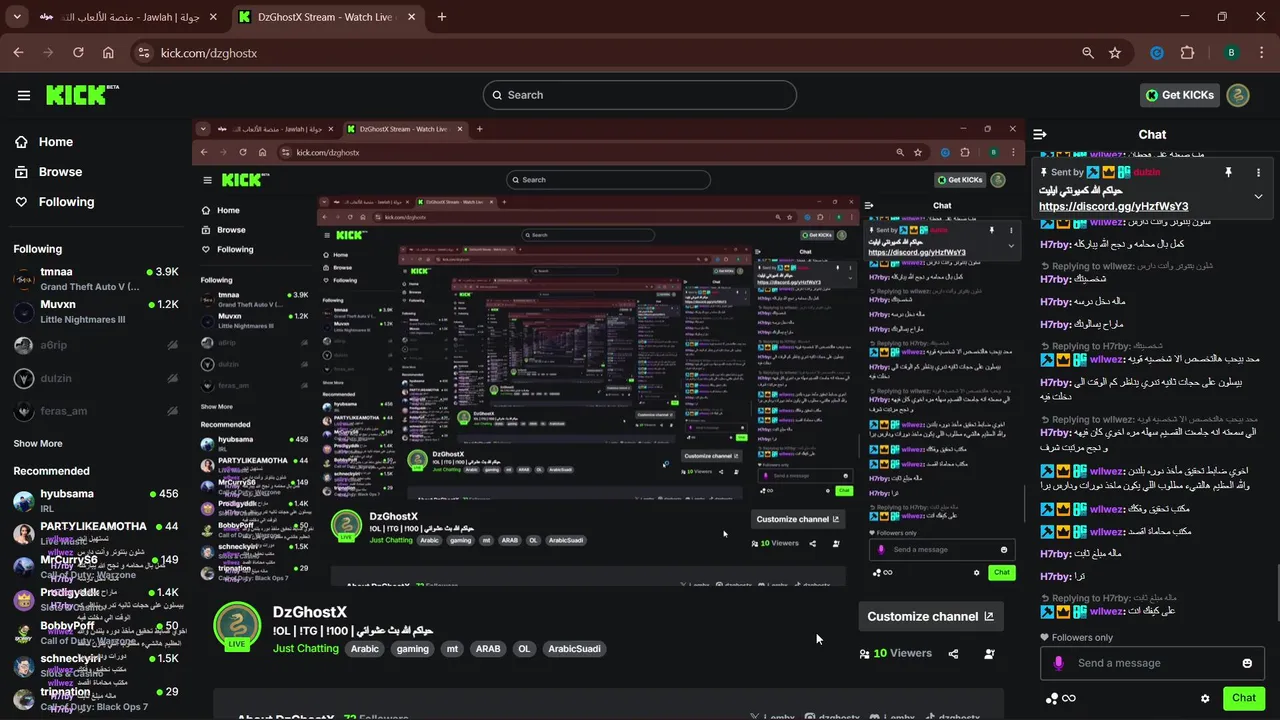
Task: Open feras_am offline channel
Action: pos(96,411)
